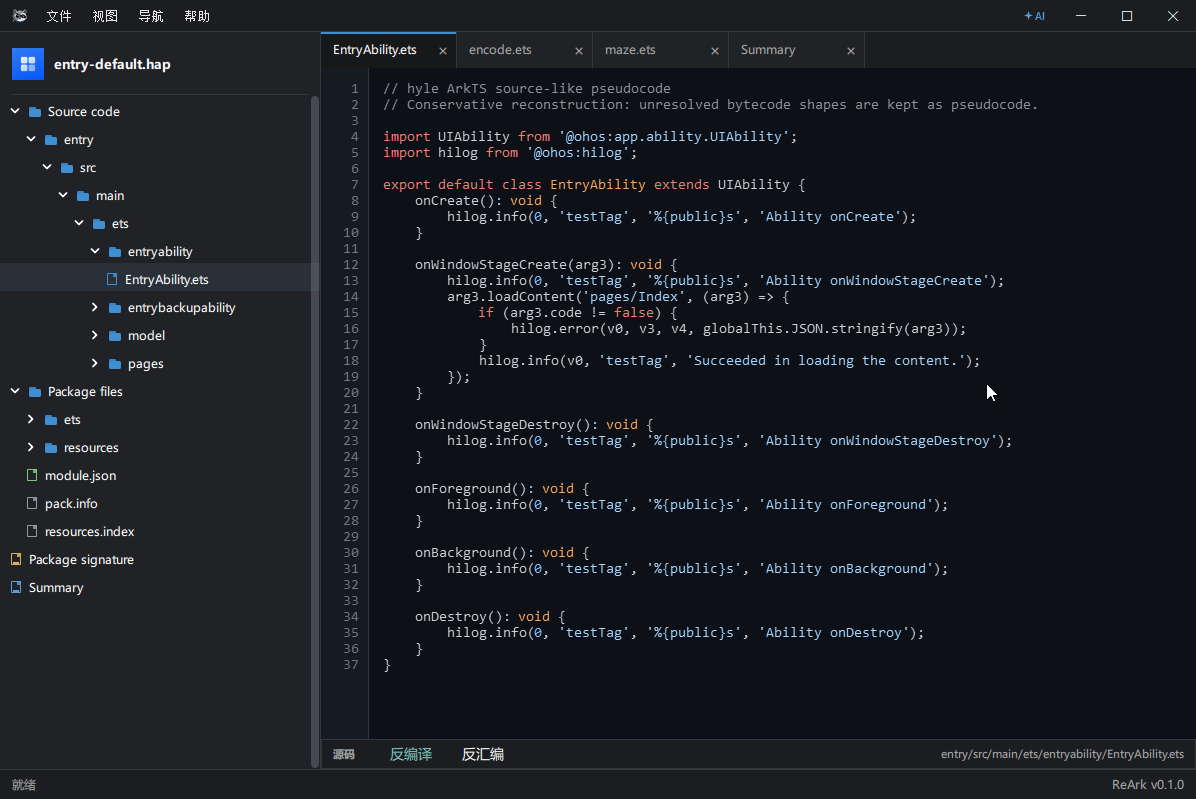Select the 反编译 decompile view
This screenshot has width=1196, height=799.
tap(411, 755)
